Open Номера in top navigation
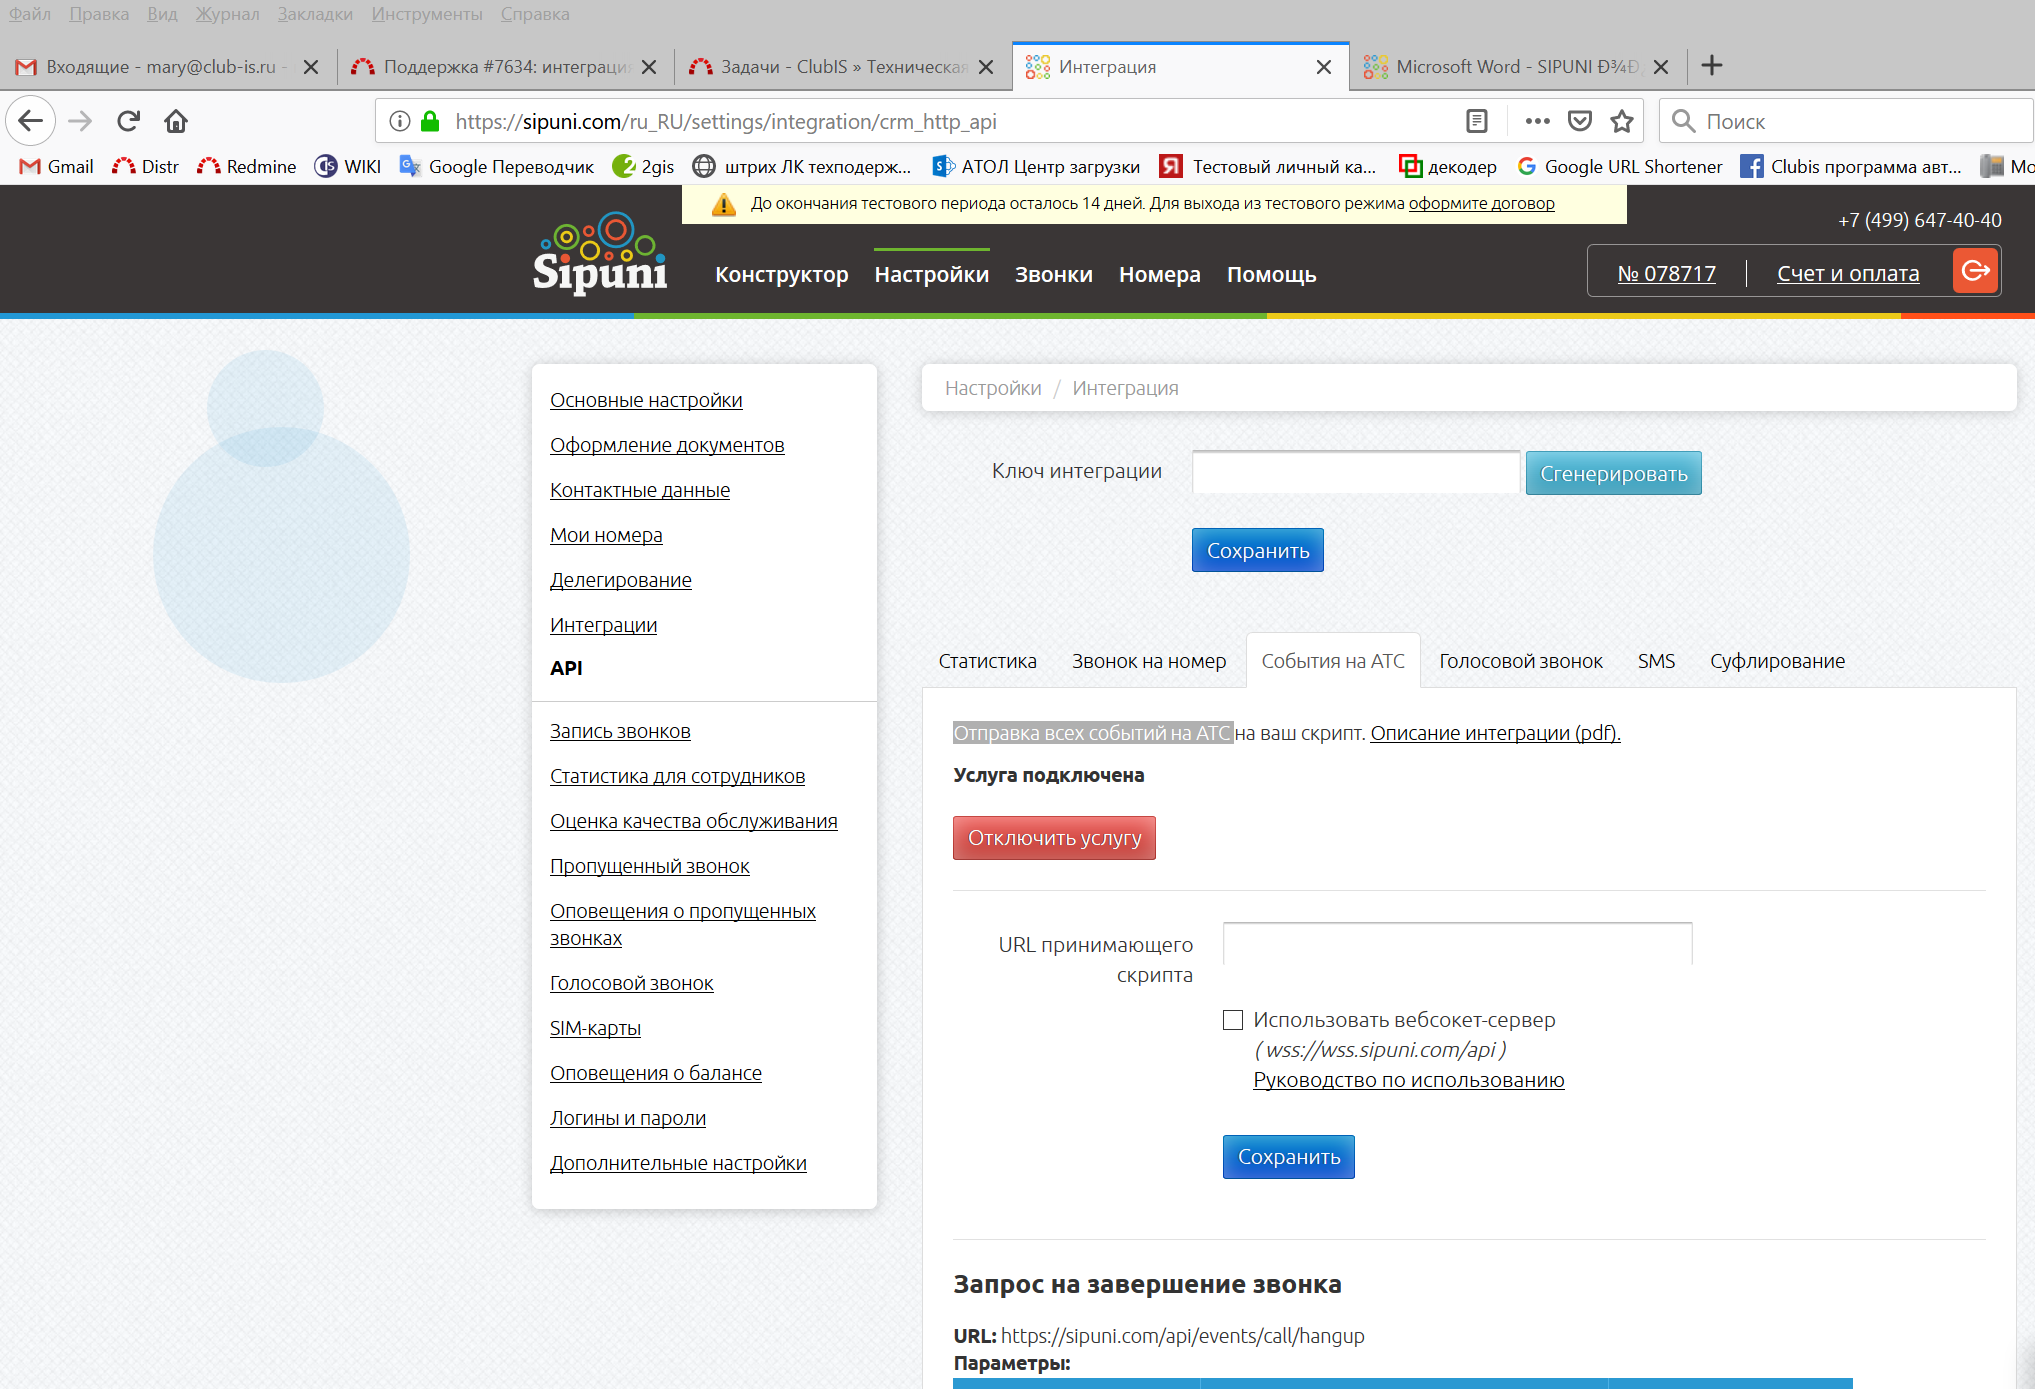Viewport: 2035px width, 1389px height. coord(1160,274)
